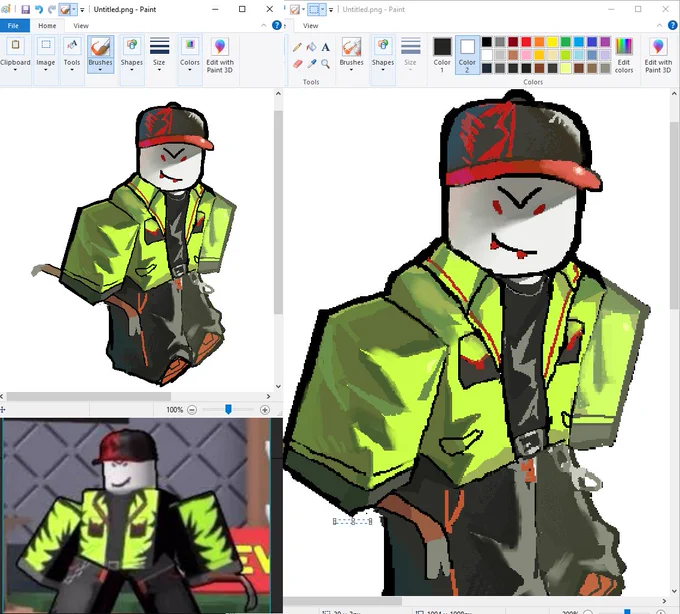
Task: Click the Paint app icon in left title bar
Action: 7,9
